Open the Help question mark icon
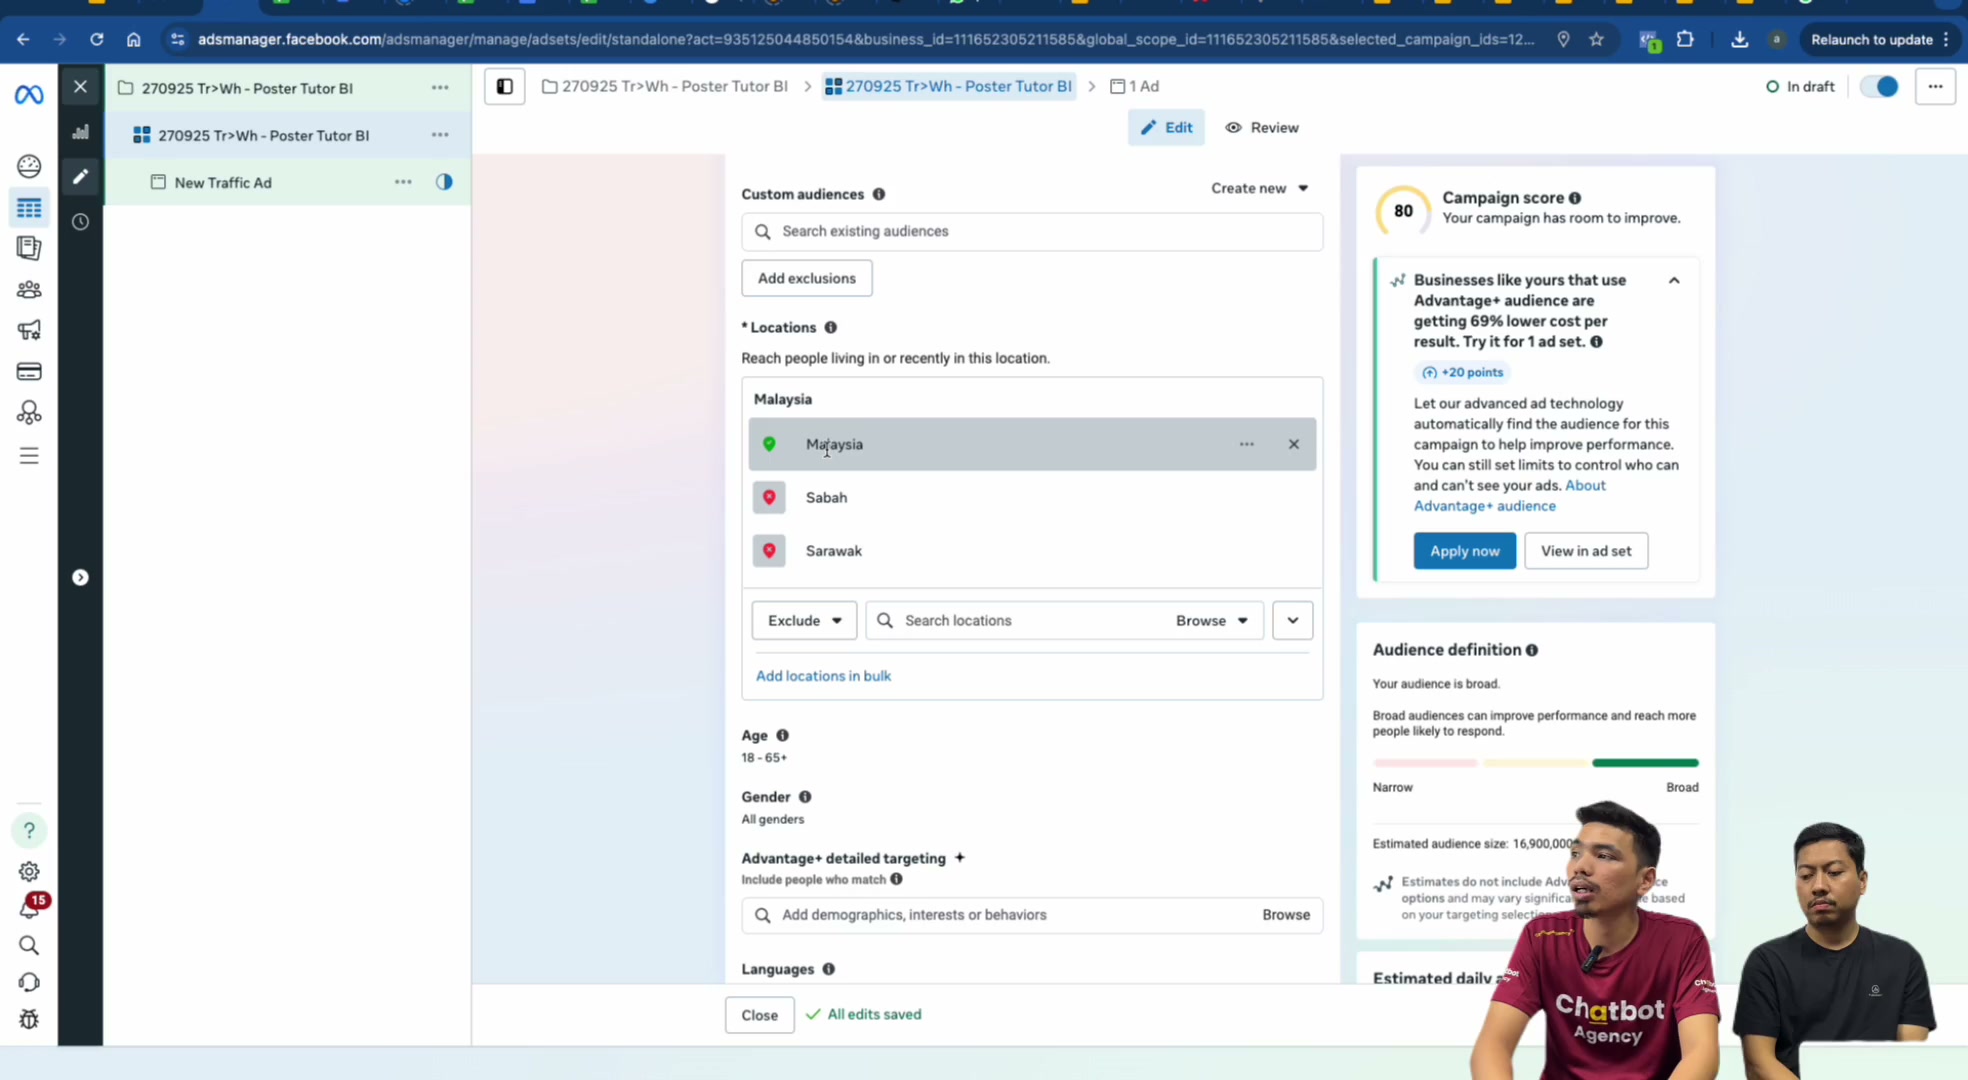1968x1080 pixels. (29, 830)
